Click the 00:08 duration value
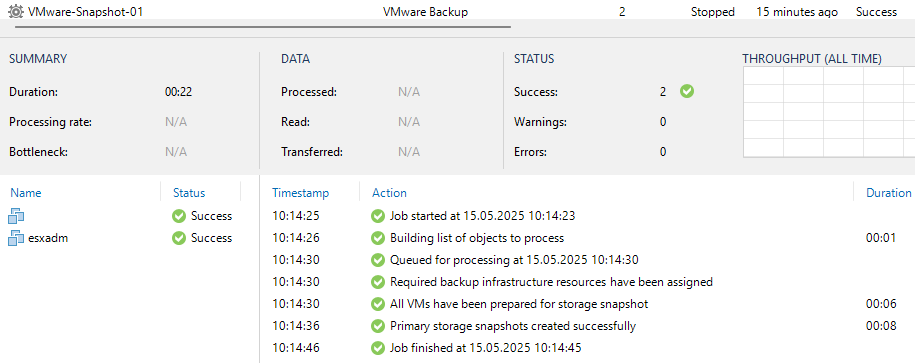The image size is (915, 363). 881,326
